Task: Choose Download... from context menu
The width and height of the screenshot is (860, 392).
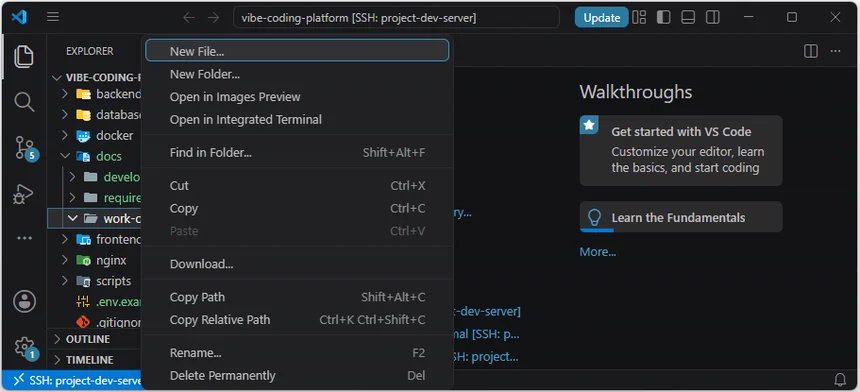Action: pyautogui.click(x=297, y=264)
